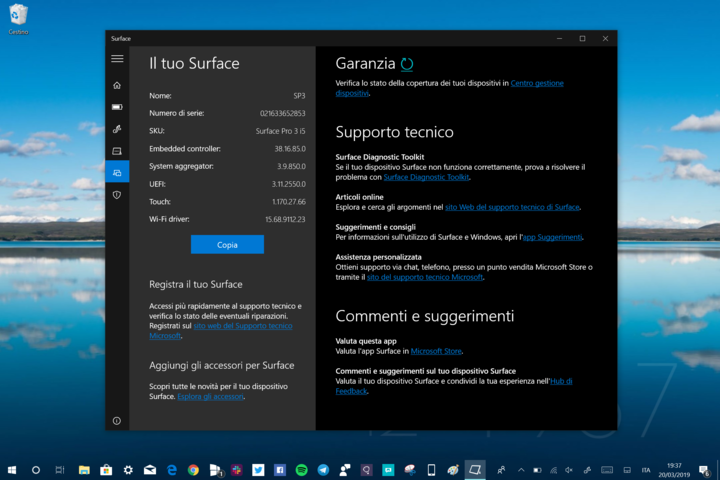The height and width of the screenshot is (480, 720).
Task: Open Slack from taskbar
Action: 236,470
